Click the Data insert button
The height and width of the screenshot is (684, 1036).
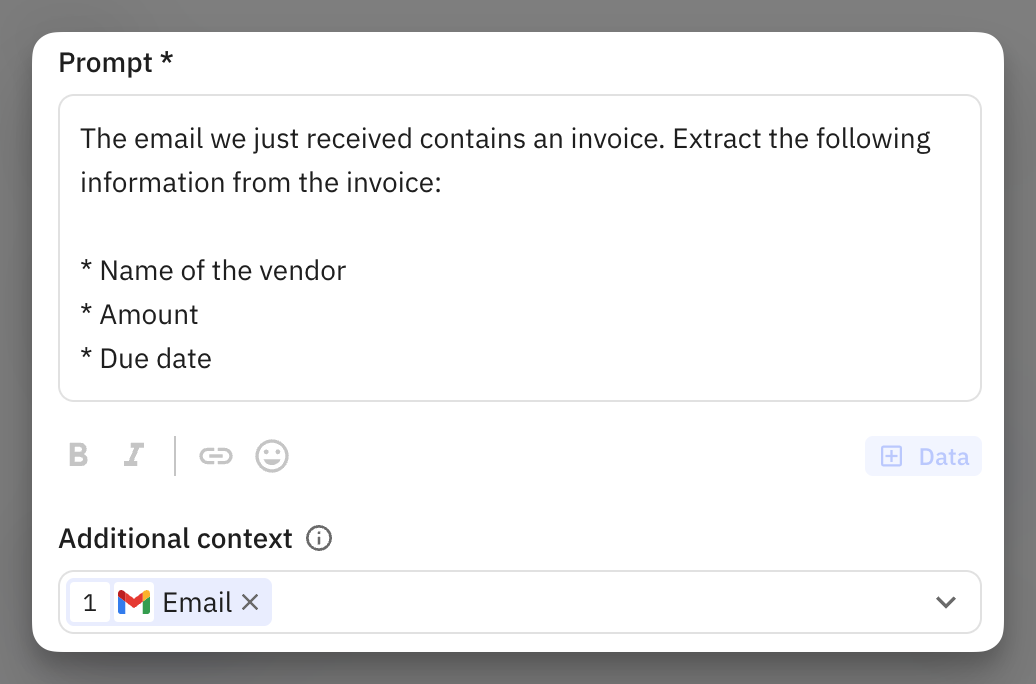pos(923,456)
